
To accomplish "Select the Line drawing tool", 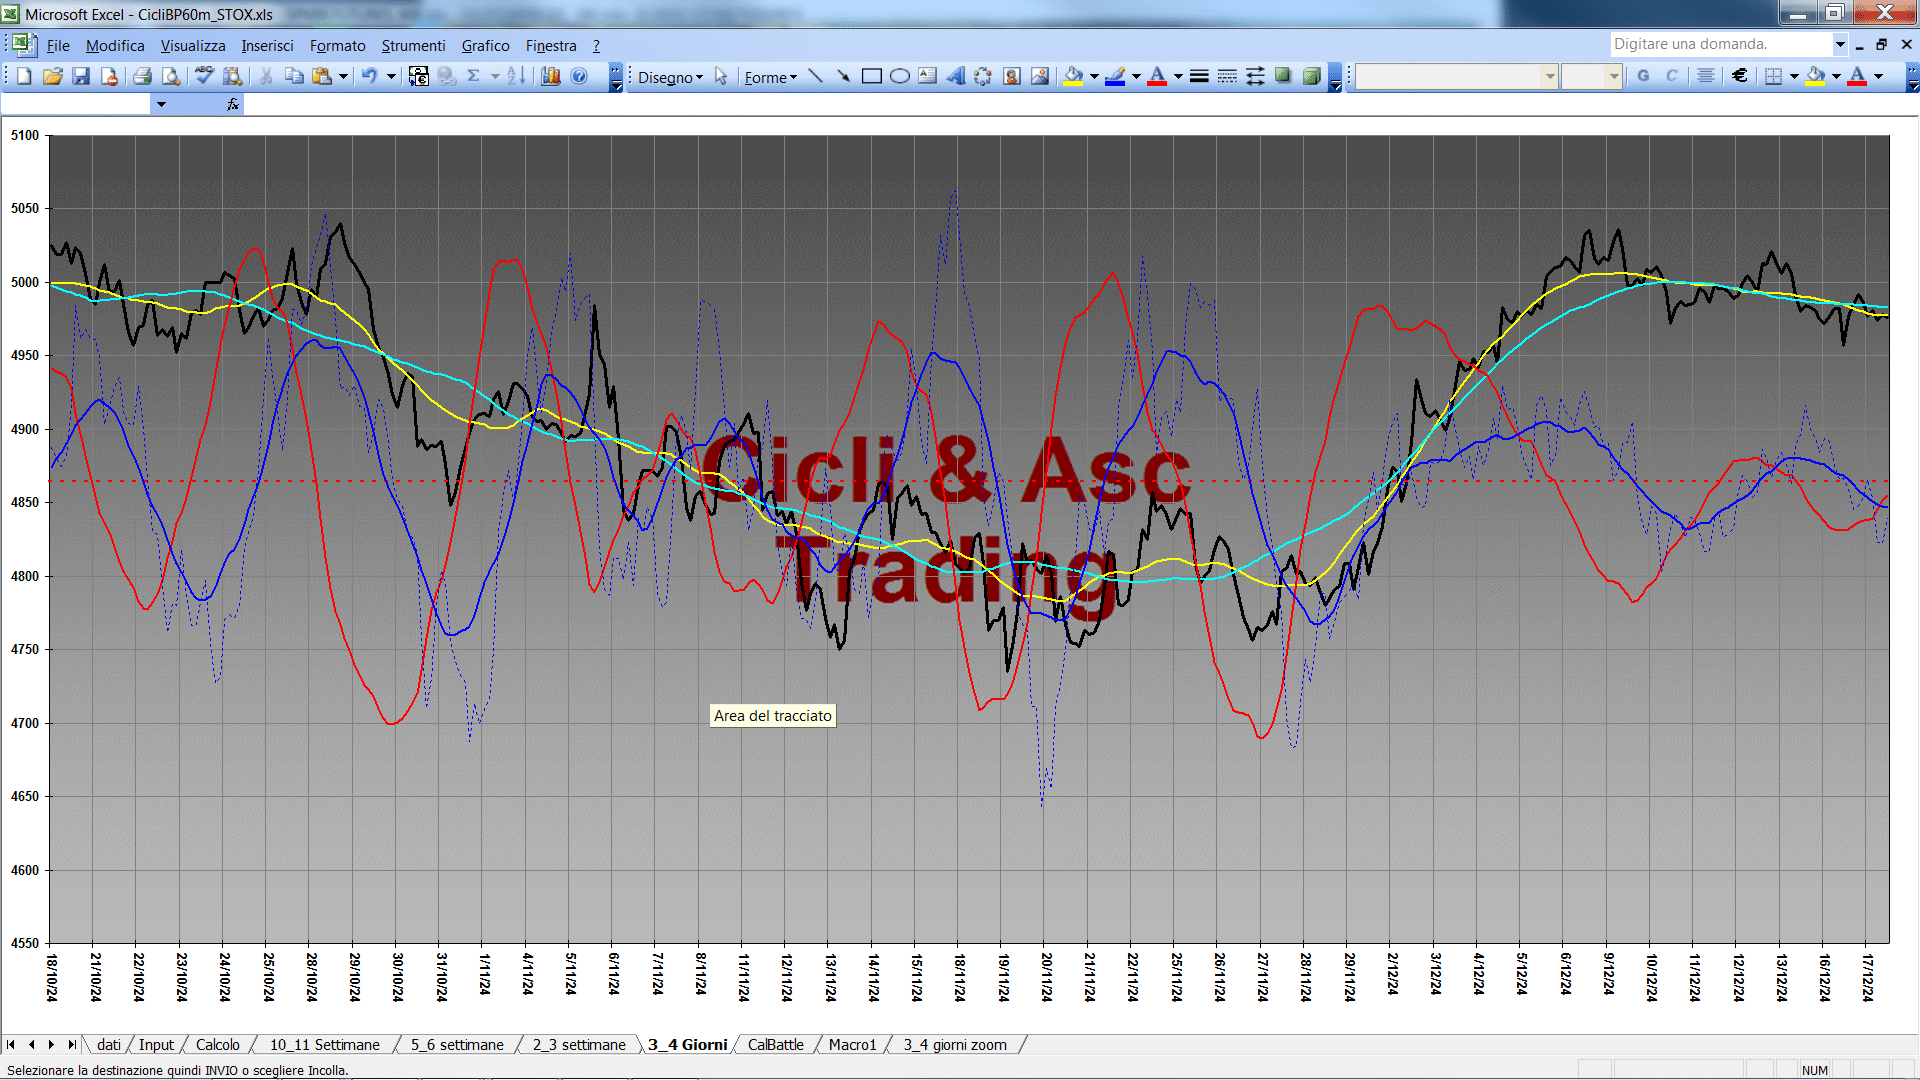I will pos(815,76).
